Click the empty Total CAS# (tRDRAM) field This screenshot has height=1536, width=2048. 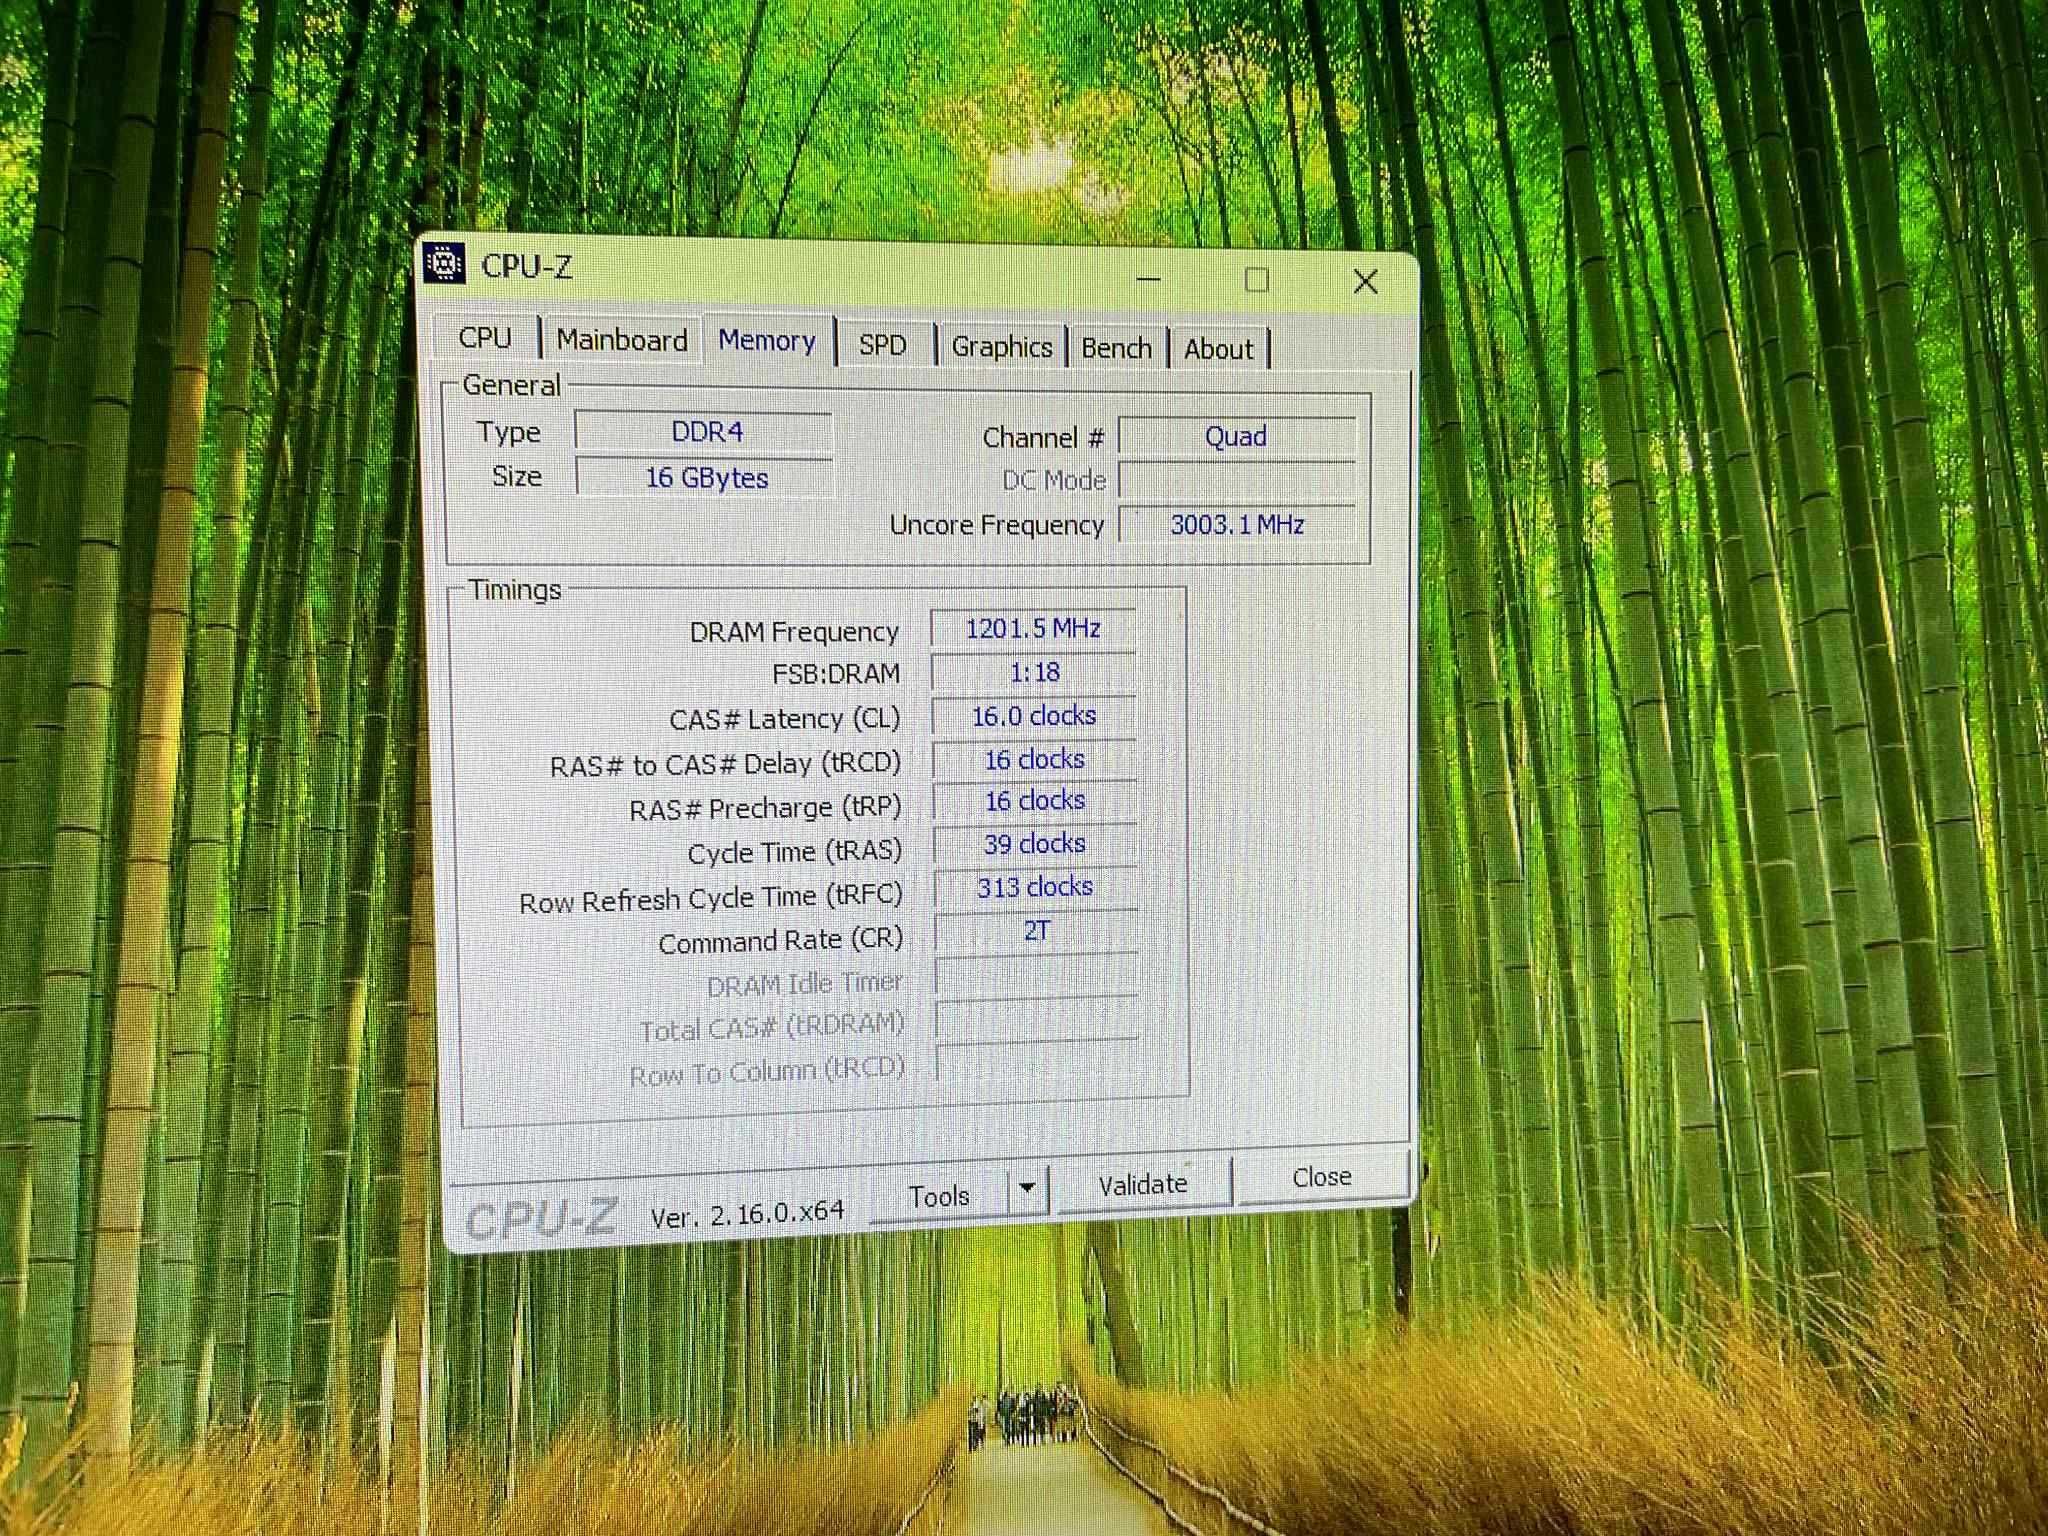click(x=1036, y=1020)
